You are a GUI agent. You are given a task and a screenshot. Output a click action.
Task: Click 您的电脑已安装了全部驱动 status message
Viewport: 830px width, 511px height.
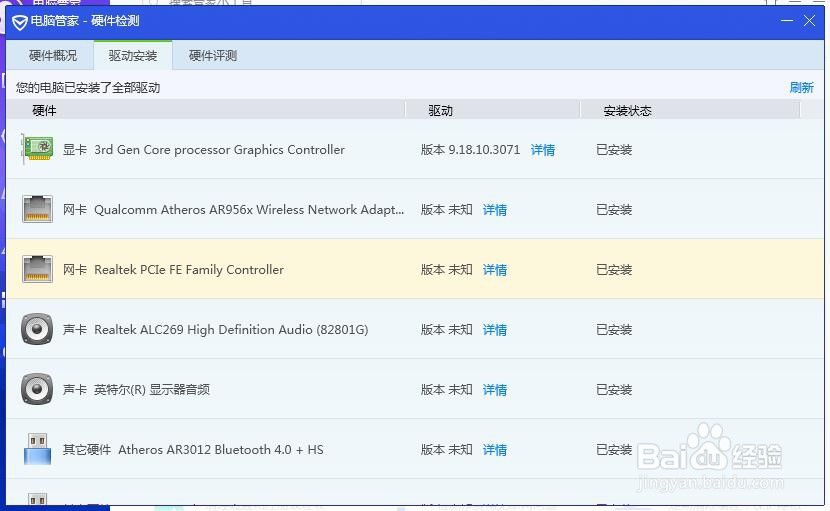tap(88, 87)
